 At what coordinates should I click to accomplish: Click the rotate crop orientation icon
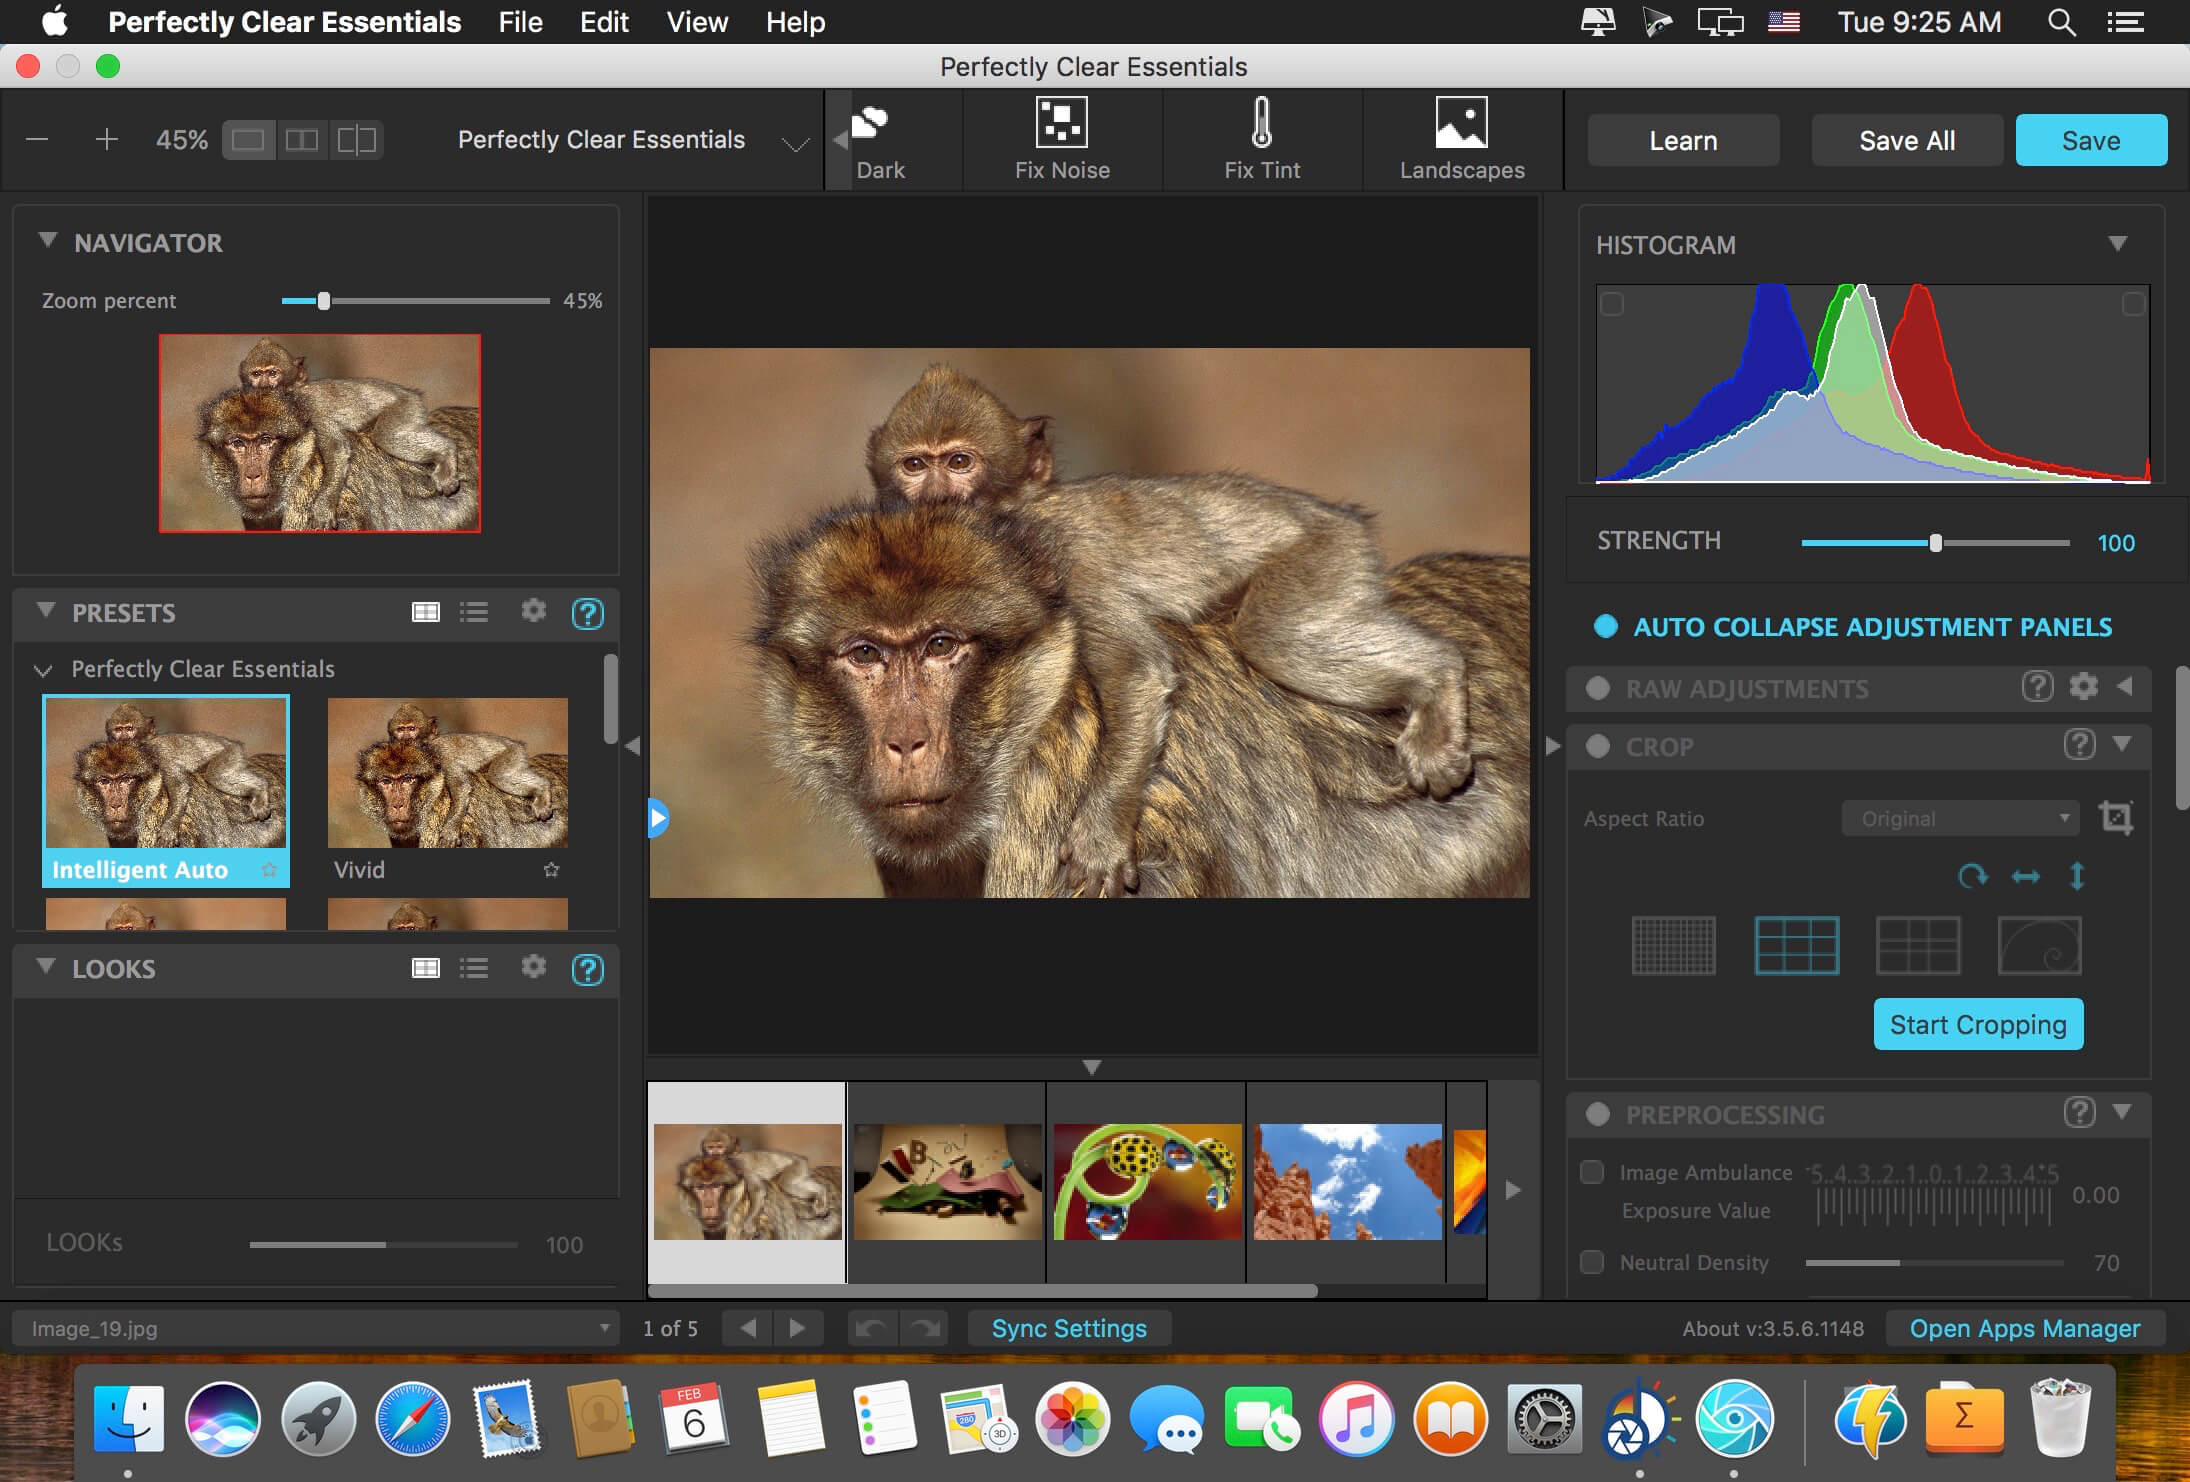click(x=1970, y=873)
